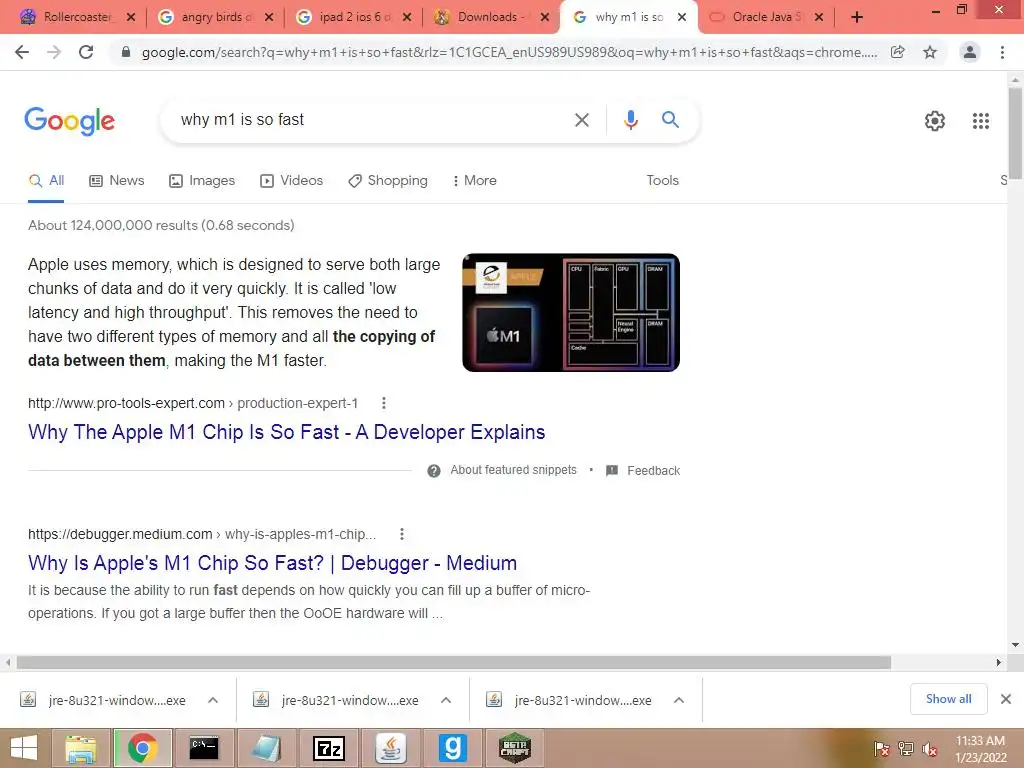Click the Google logo
This screenshot has width=1024, height=768.
[x=69, y=121]
